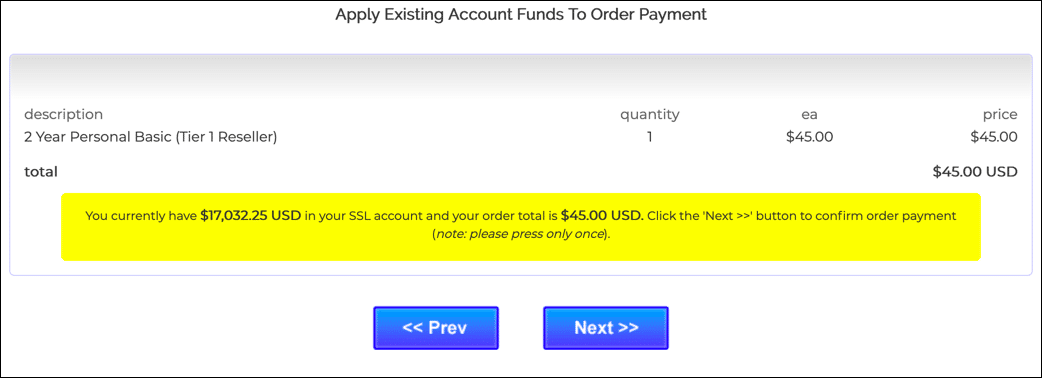Click the Next >> button
This screenshot has height=378, width=1042.
tap(605, 328)
